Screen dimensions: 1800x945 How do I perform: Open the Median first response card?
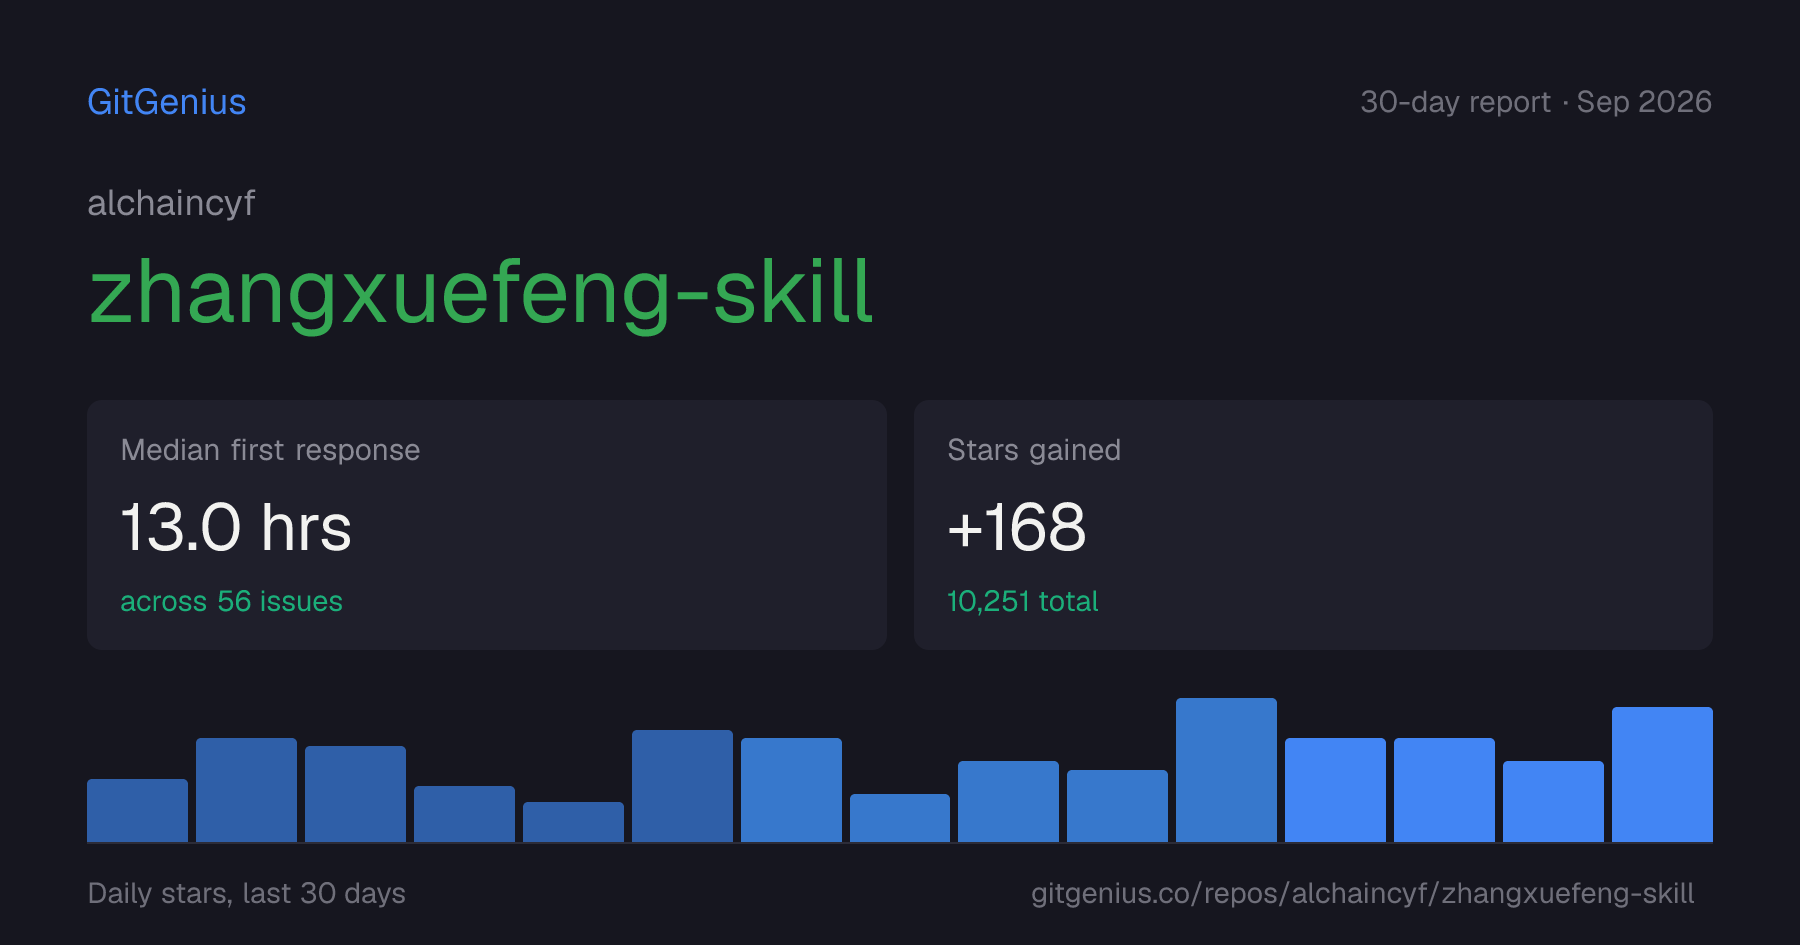(x=487, y=525)
